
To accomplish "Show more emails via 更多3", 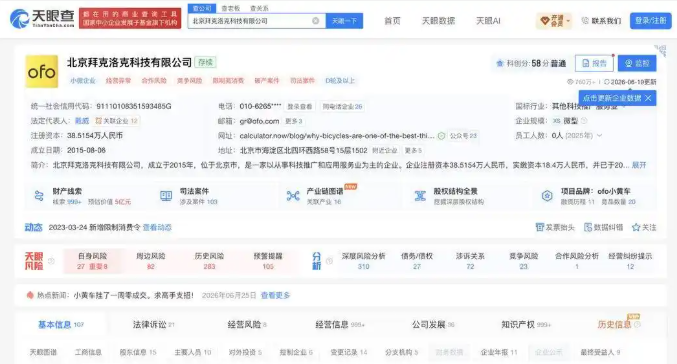I will (x=294, y=121).
